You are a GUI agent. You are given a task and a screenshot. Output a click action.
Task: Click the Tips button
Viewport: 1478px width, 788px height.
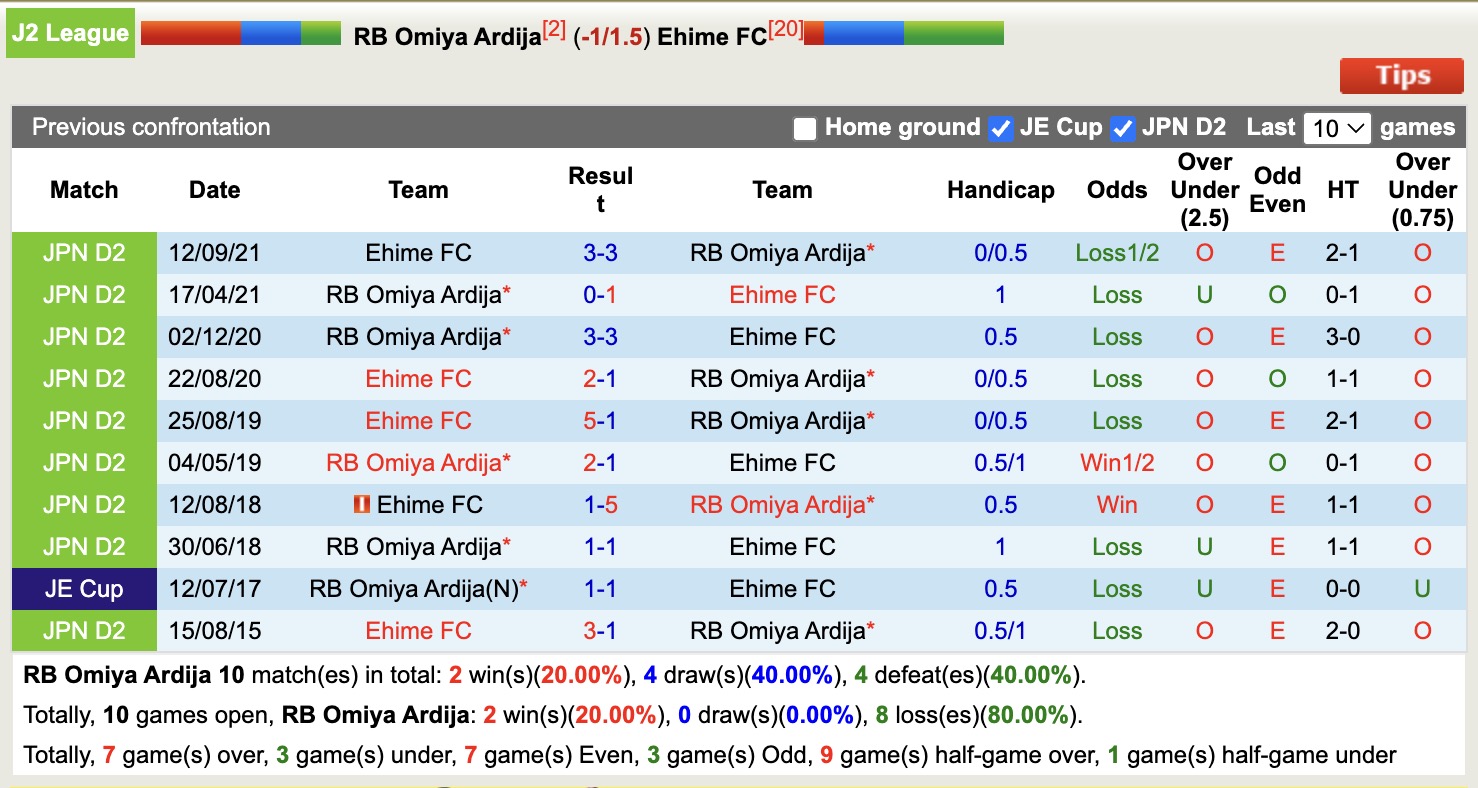[x=1401, y=75]
